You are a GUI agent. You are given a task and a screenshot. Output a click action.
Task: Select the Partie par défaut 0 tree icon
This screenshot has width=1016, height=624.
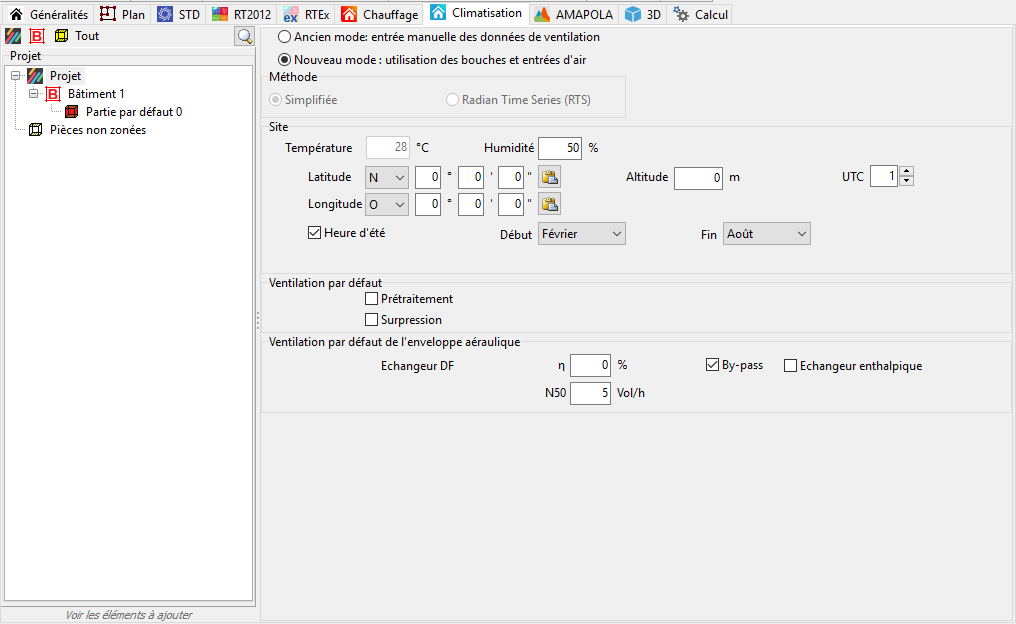pyautogui.click(x=71, y=112)
